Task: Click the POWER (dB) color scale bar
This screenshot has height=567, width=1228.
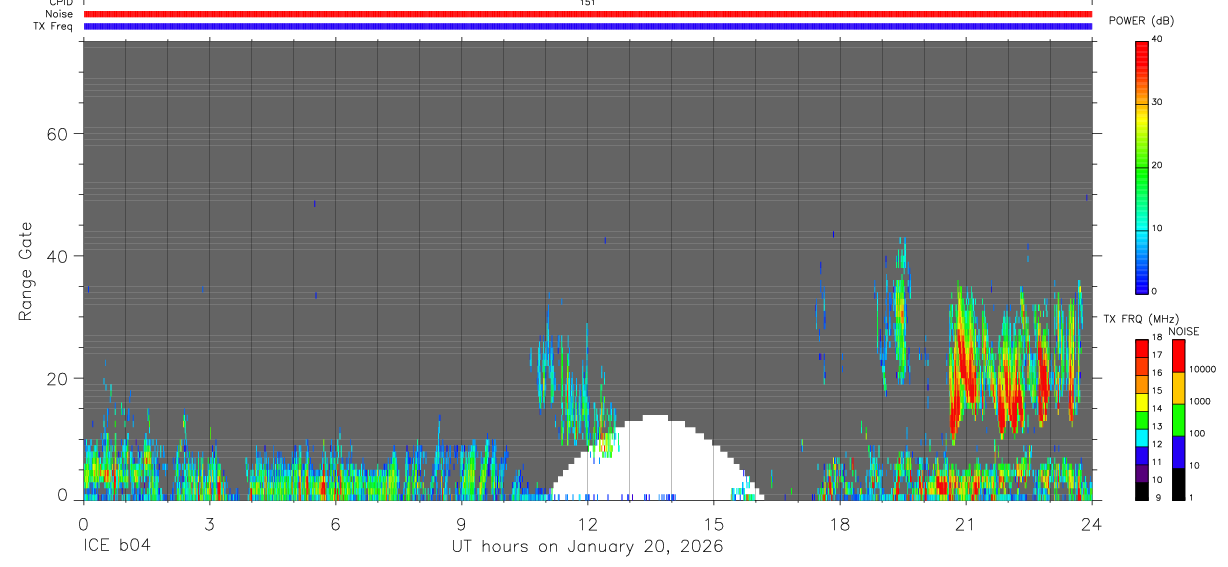Action: [1141, 166]
